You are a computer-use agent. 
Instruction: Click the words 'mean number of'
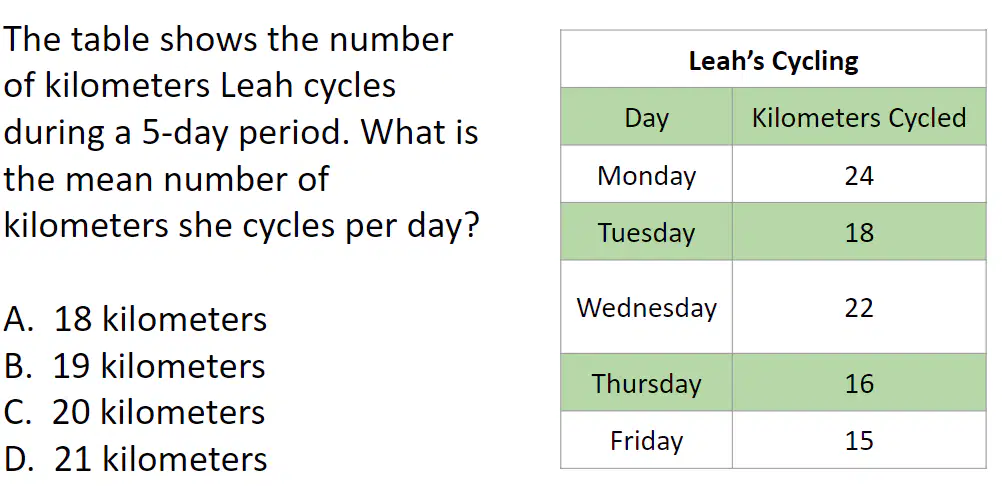coord(197,179)
